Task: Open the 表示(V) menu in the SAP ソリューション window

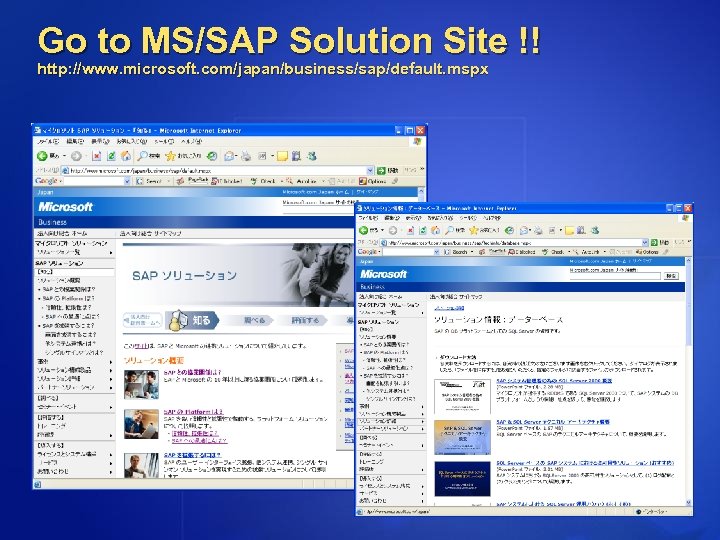Action: 100,141
